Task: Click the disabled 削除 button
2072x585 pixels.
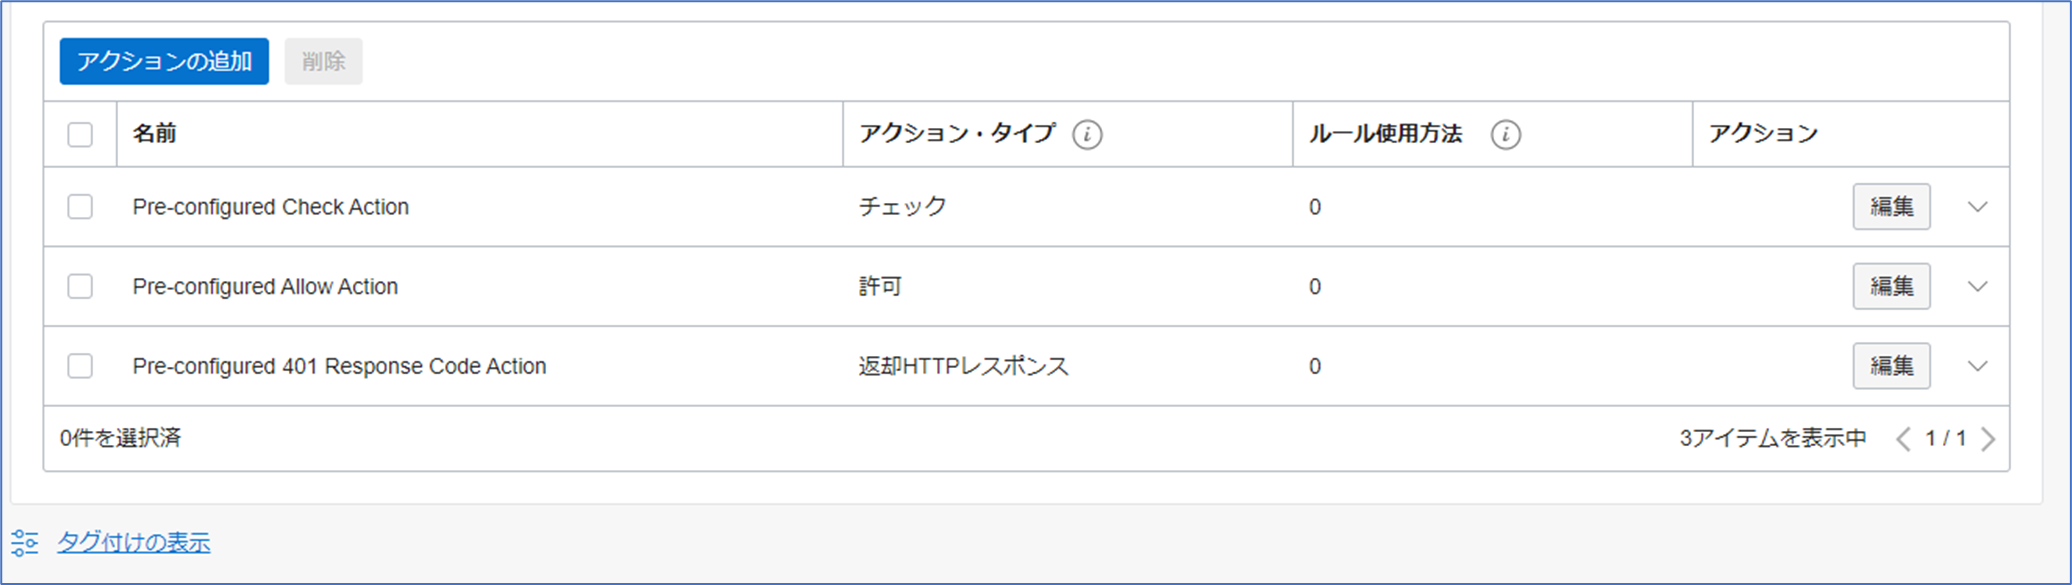Action: click(x=323, y=61)
